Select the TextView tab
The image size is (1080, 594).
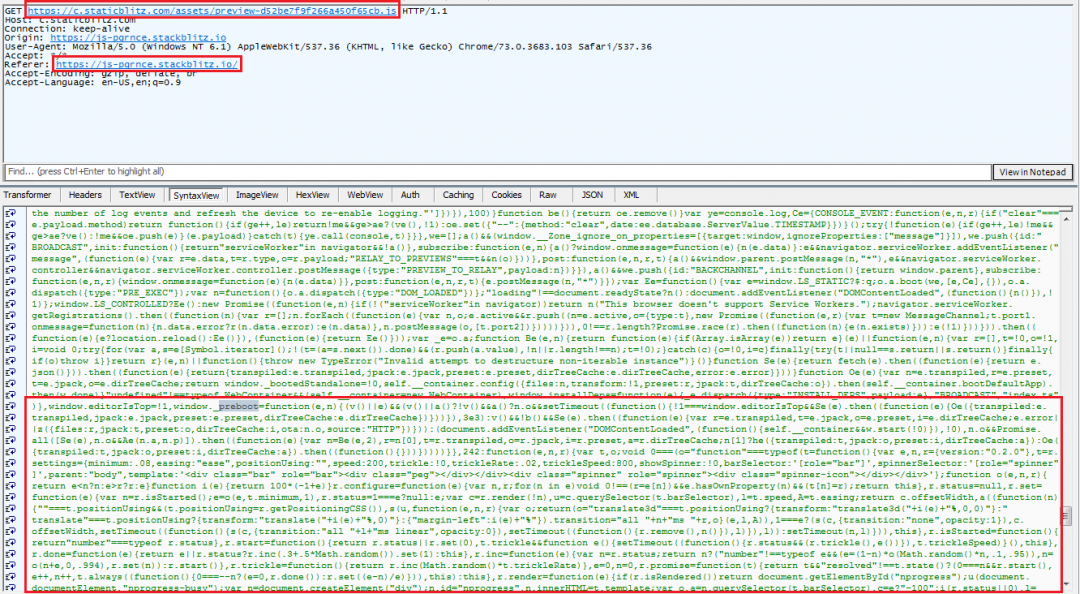point(137,195)
